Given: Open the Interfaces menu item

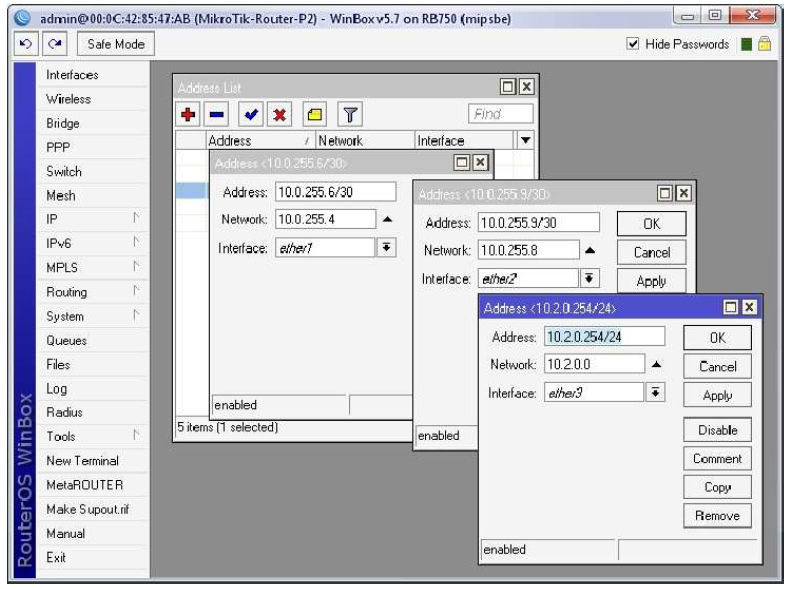Looking at the screenshot, I should [92, 75].
